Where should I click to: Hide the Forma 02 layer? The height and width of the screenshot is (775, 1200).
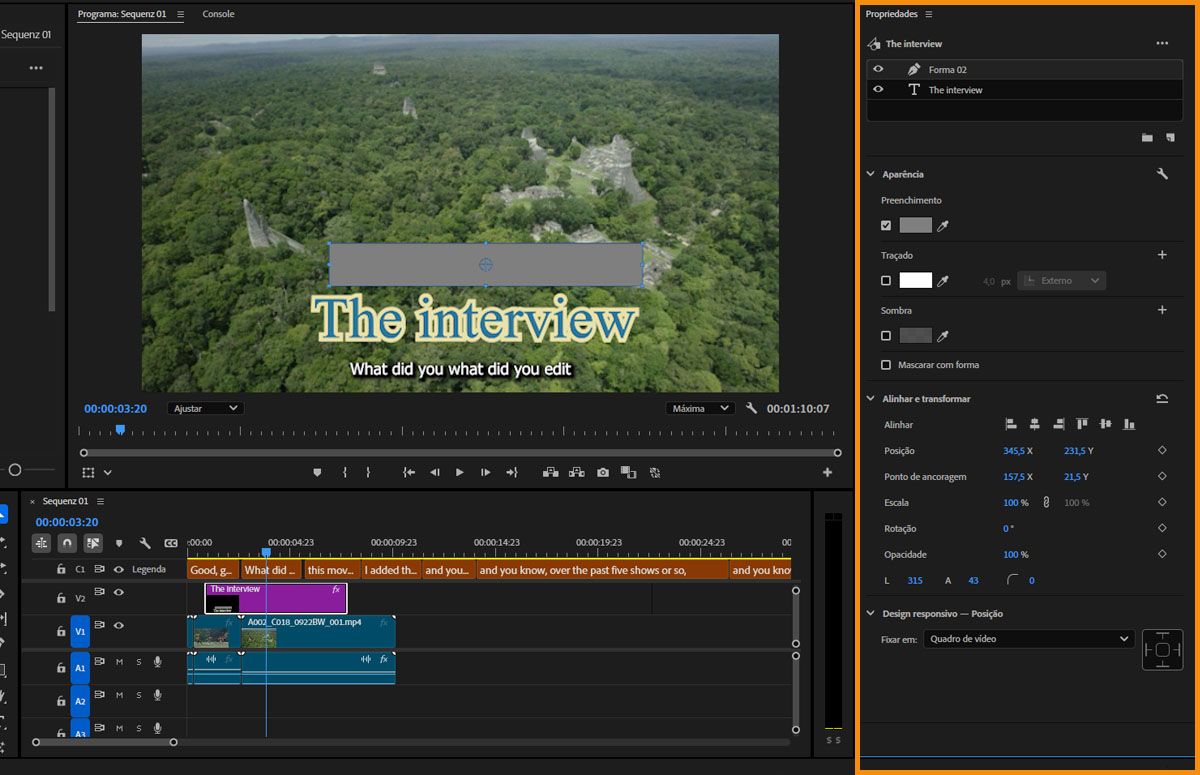click(x=878, y=69)
